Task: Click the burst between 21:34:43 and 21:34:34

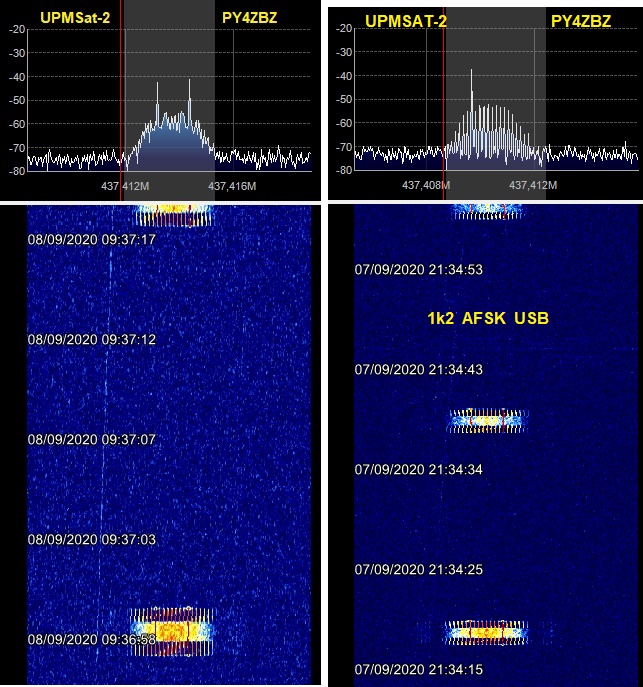Action: coord(487,421)
